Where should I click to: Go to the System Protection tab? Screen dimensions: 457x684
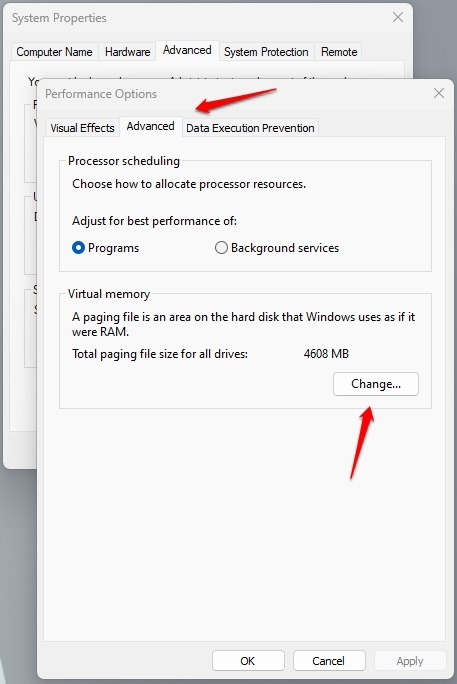266,52
